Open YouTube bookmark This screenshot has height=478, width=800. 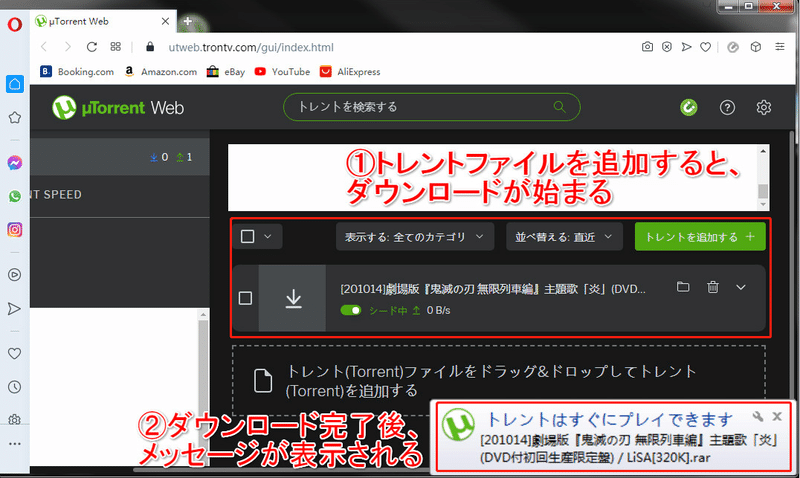pos(282,71)
